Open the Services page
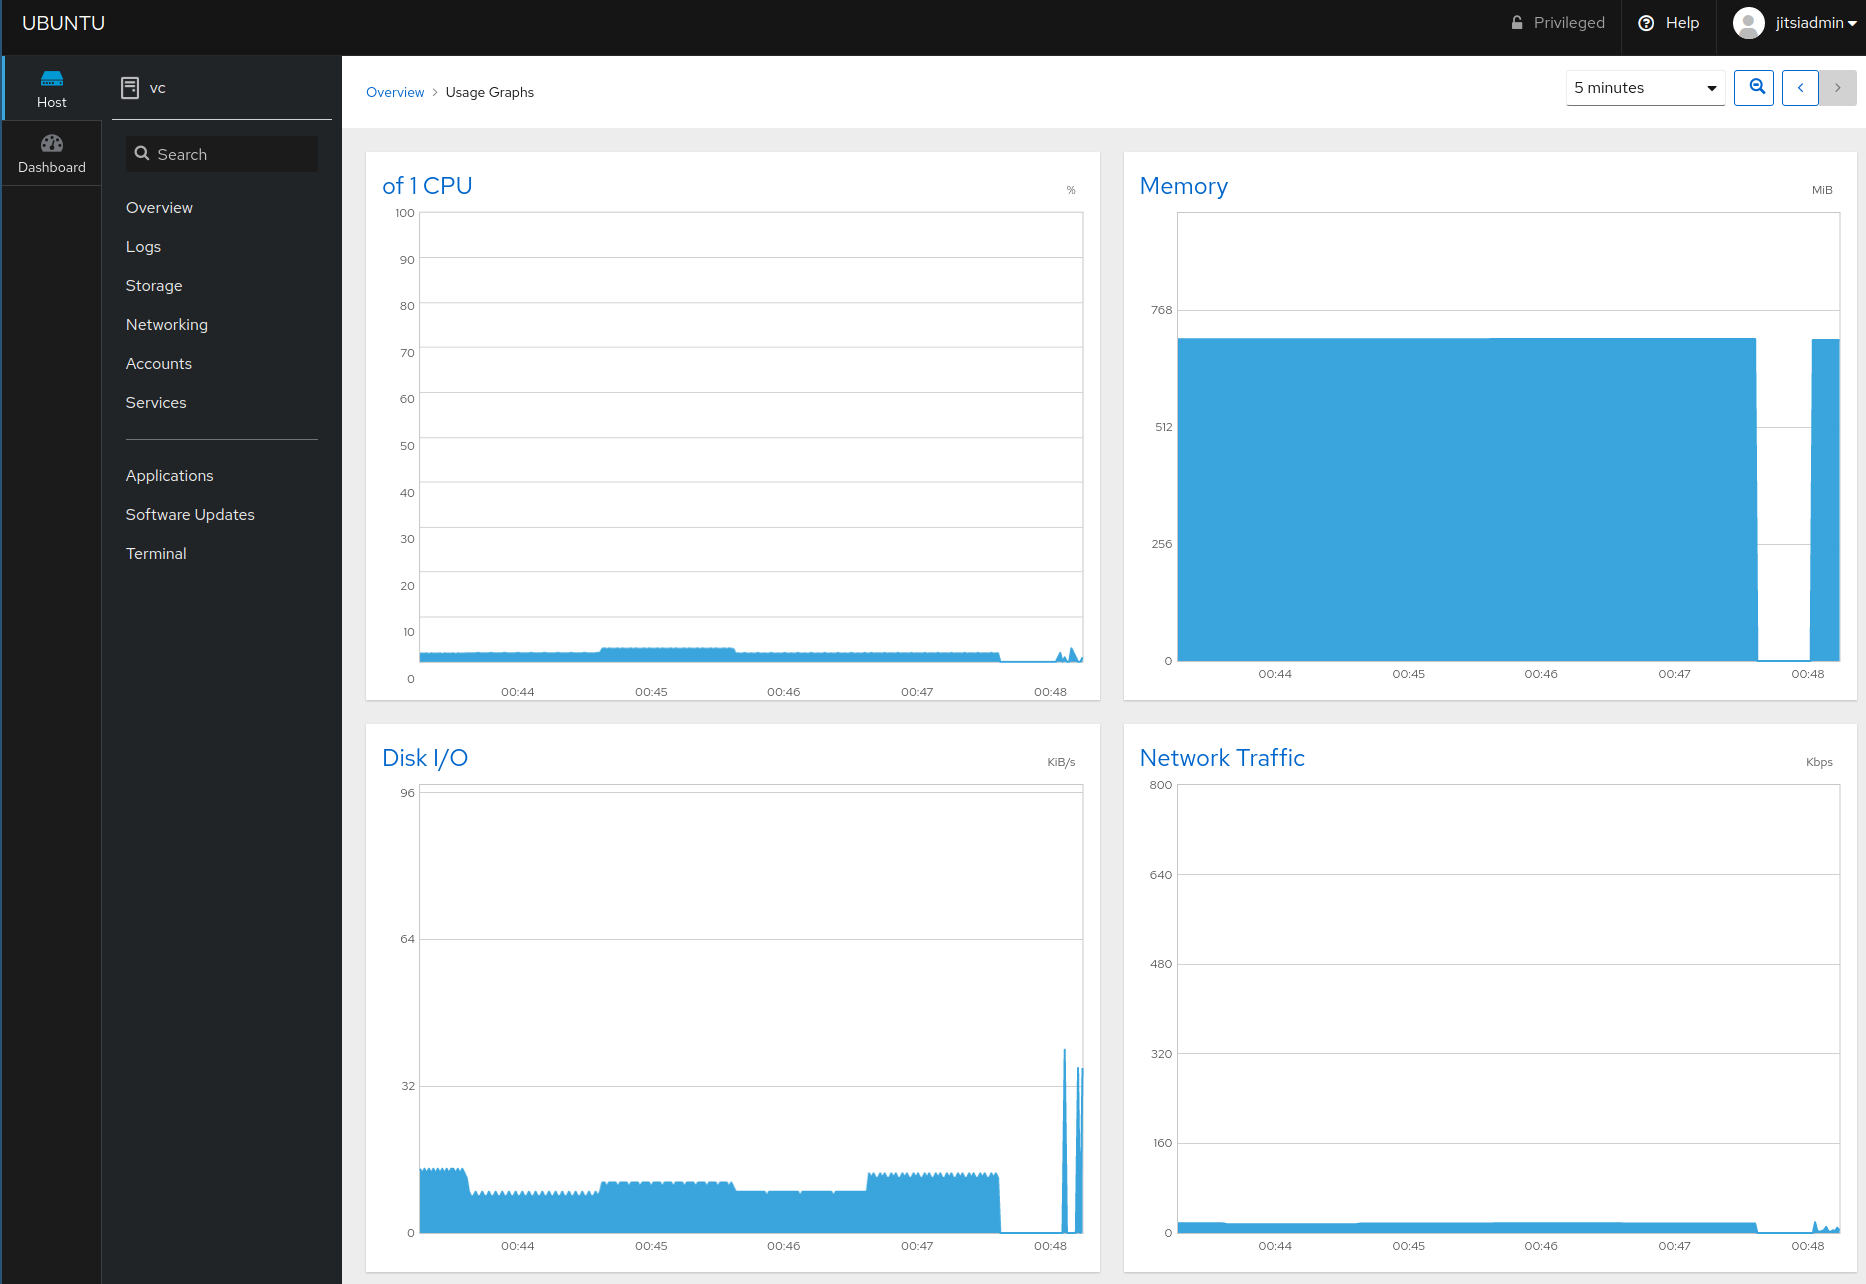The height and width of the screenshot is (1284, 1866). click(156, 403)
